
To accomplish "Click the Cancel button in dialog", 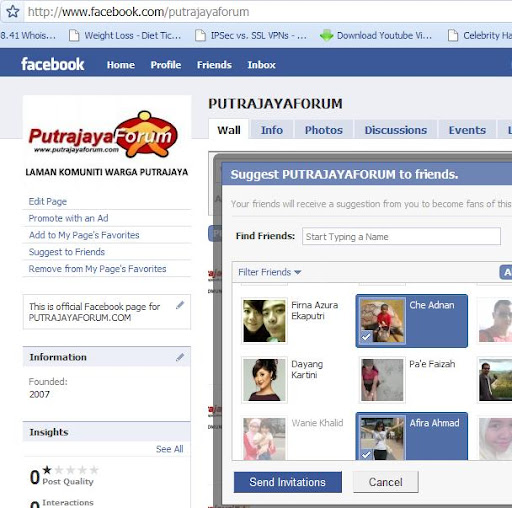I will click(x=385, y=482).
